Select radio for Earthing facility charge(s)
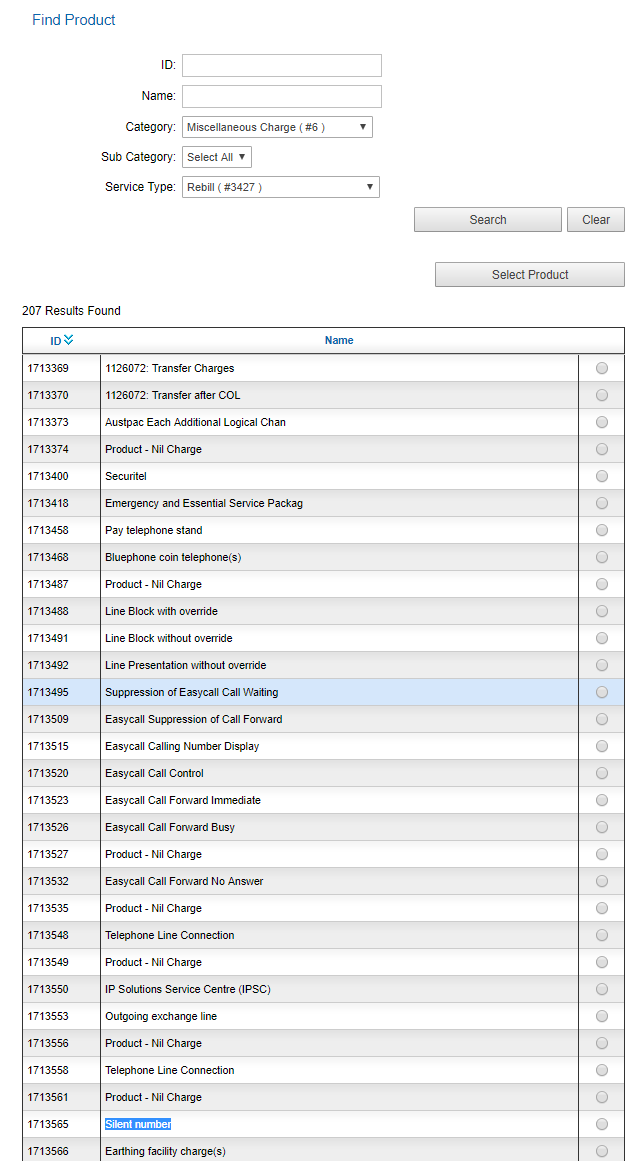The height and width of the screenshot is (1161, 637). (x=602, y=1151)
